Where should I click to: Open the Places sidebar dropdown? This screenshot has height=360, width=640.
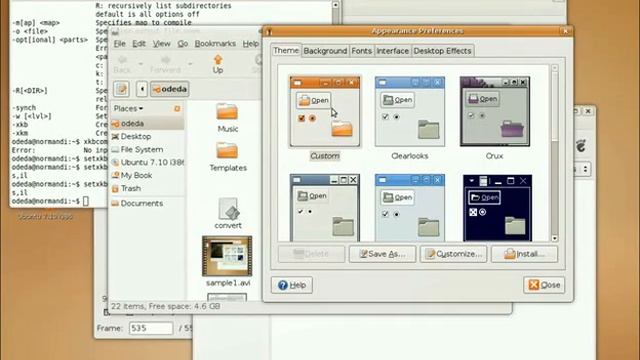tap(128, 109)
